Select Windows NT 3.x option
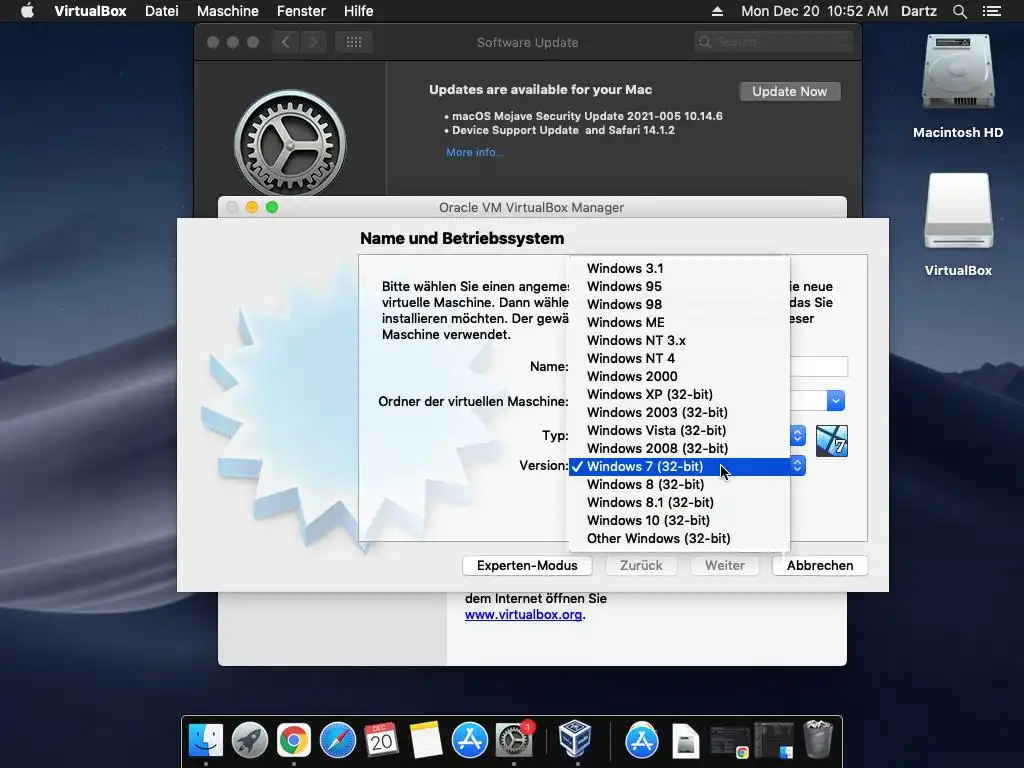Viewport: 1024px width, 768px height. click(x=679, y=340)
